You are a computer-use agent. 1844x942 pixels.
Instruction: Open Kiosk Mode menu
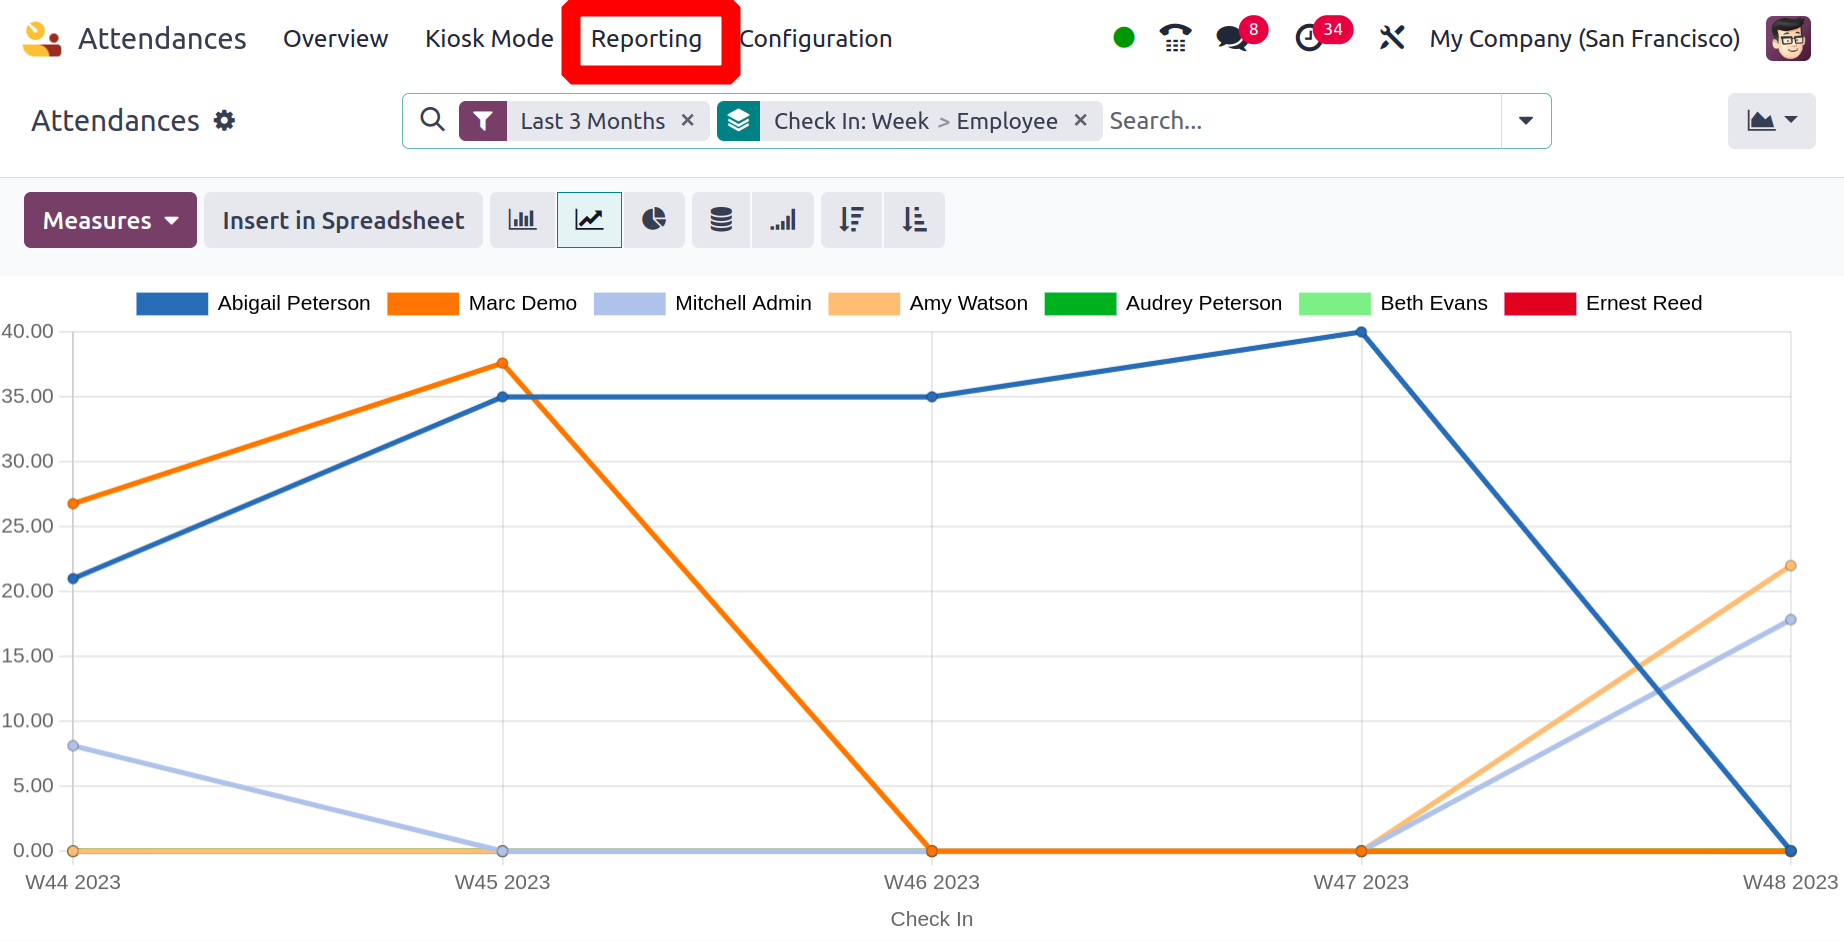pos(489,39)
